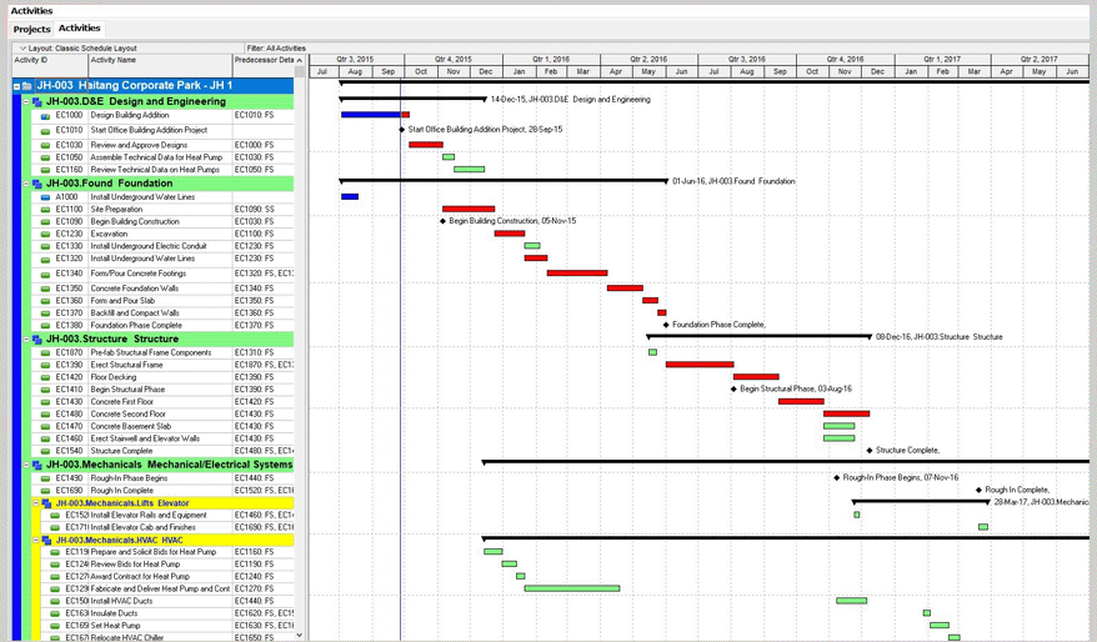Click the activity icon for EC1030
The height and width of the screenshot is (642, 1097).
45,145
